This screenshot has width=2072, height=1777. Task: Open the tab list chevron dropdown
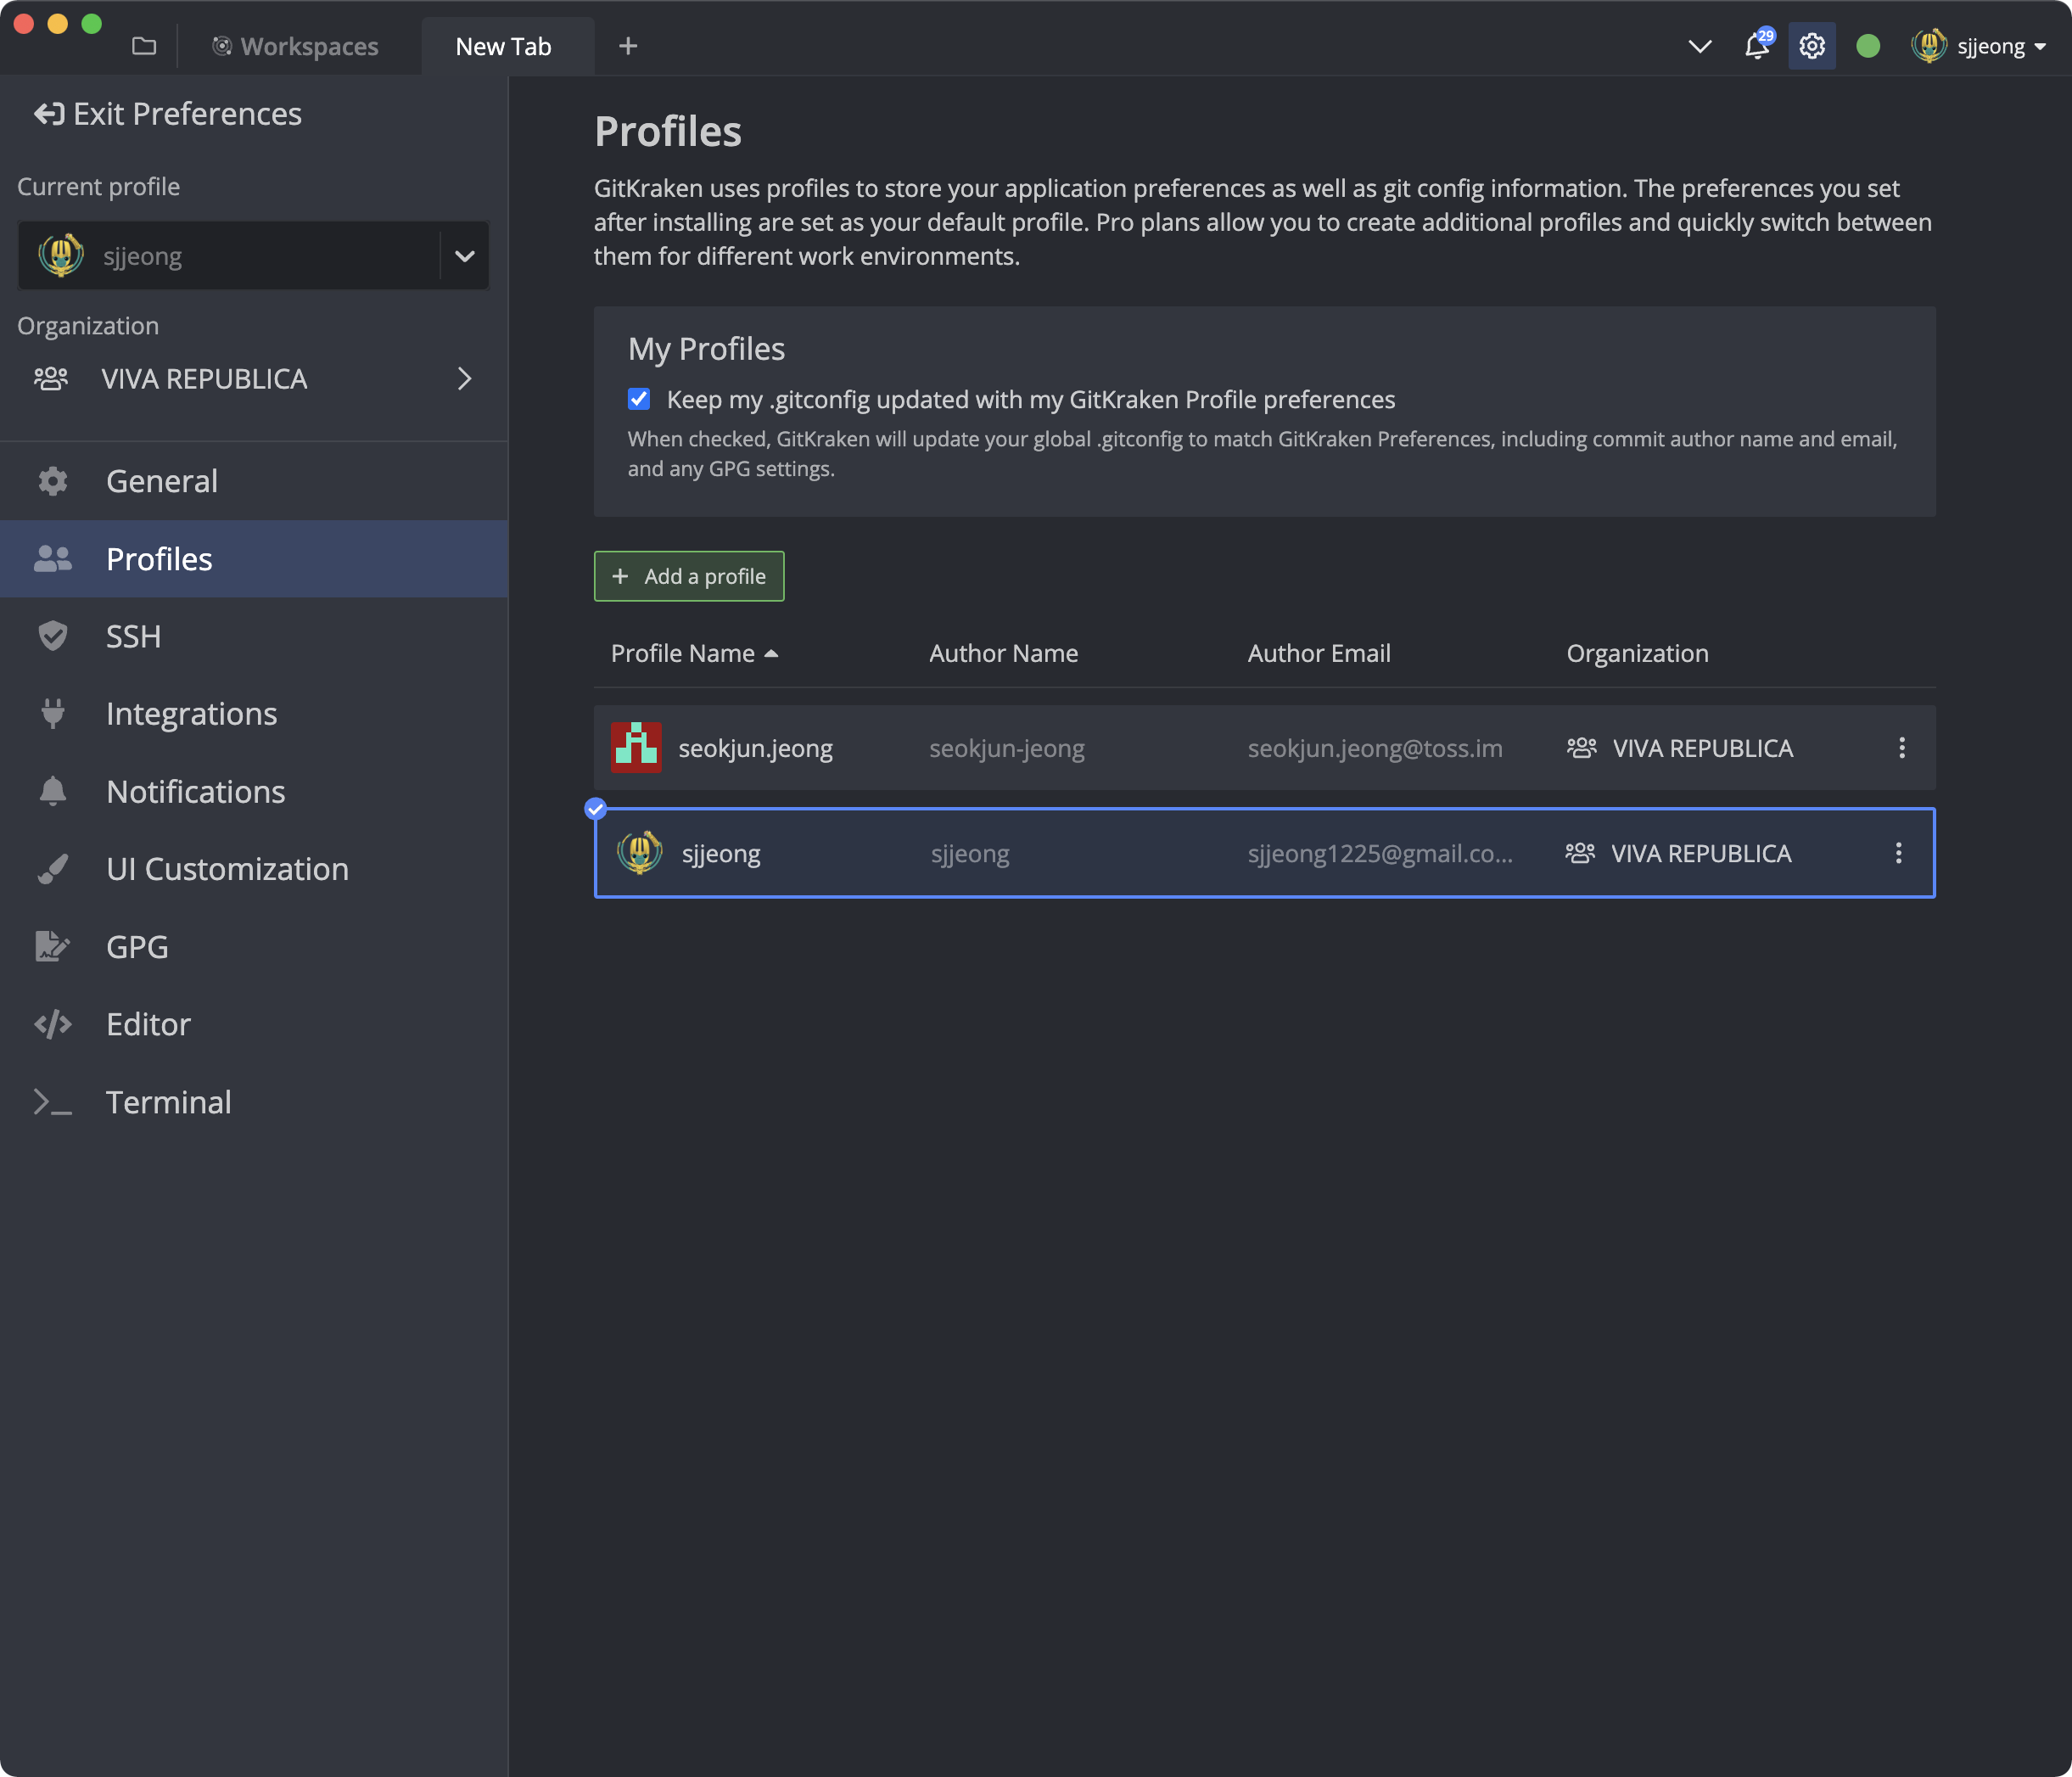point(1699,46)
